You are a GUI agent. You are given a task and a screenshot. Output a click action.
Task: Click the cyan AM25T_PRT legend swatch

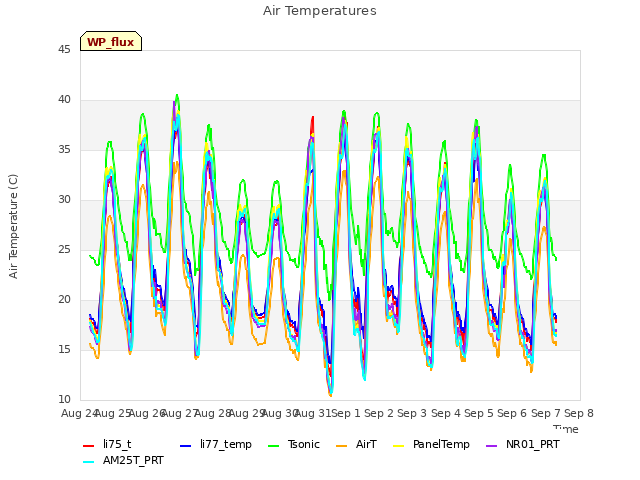89,462
